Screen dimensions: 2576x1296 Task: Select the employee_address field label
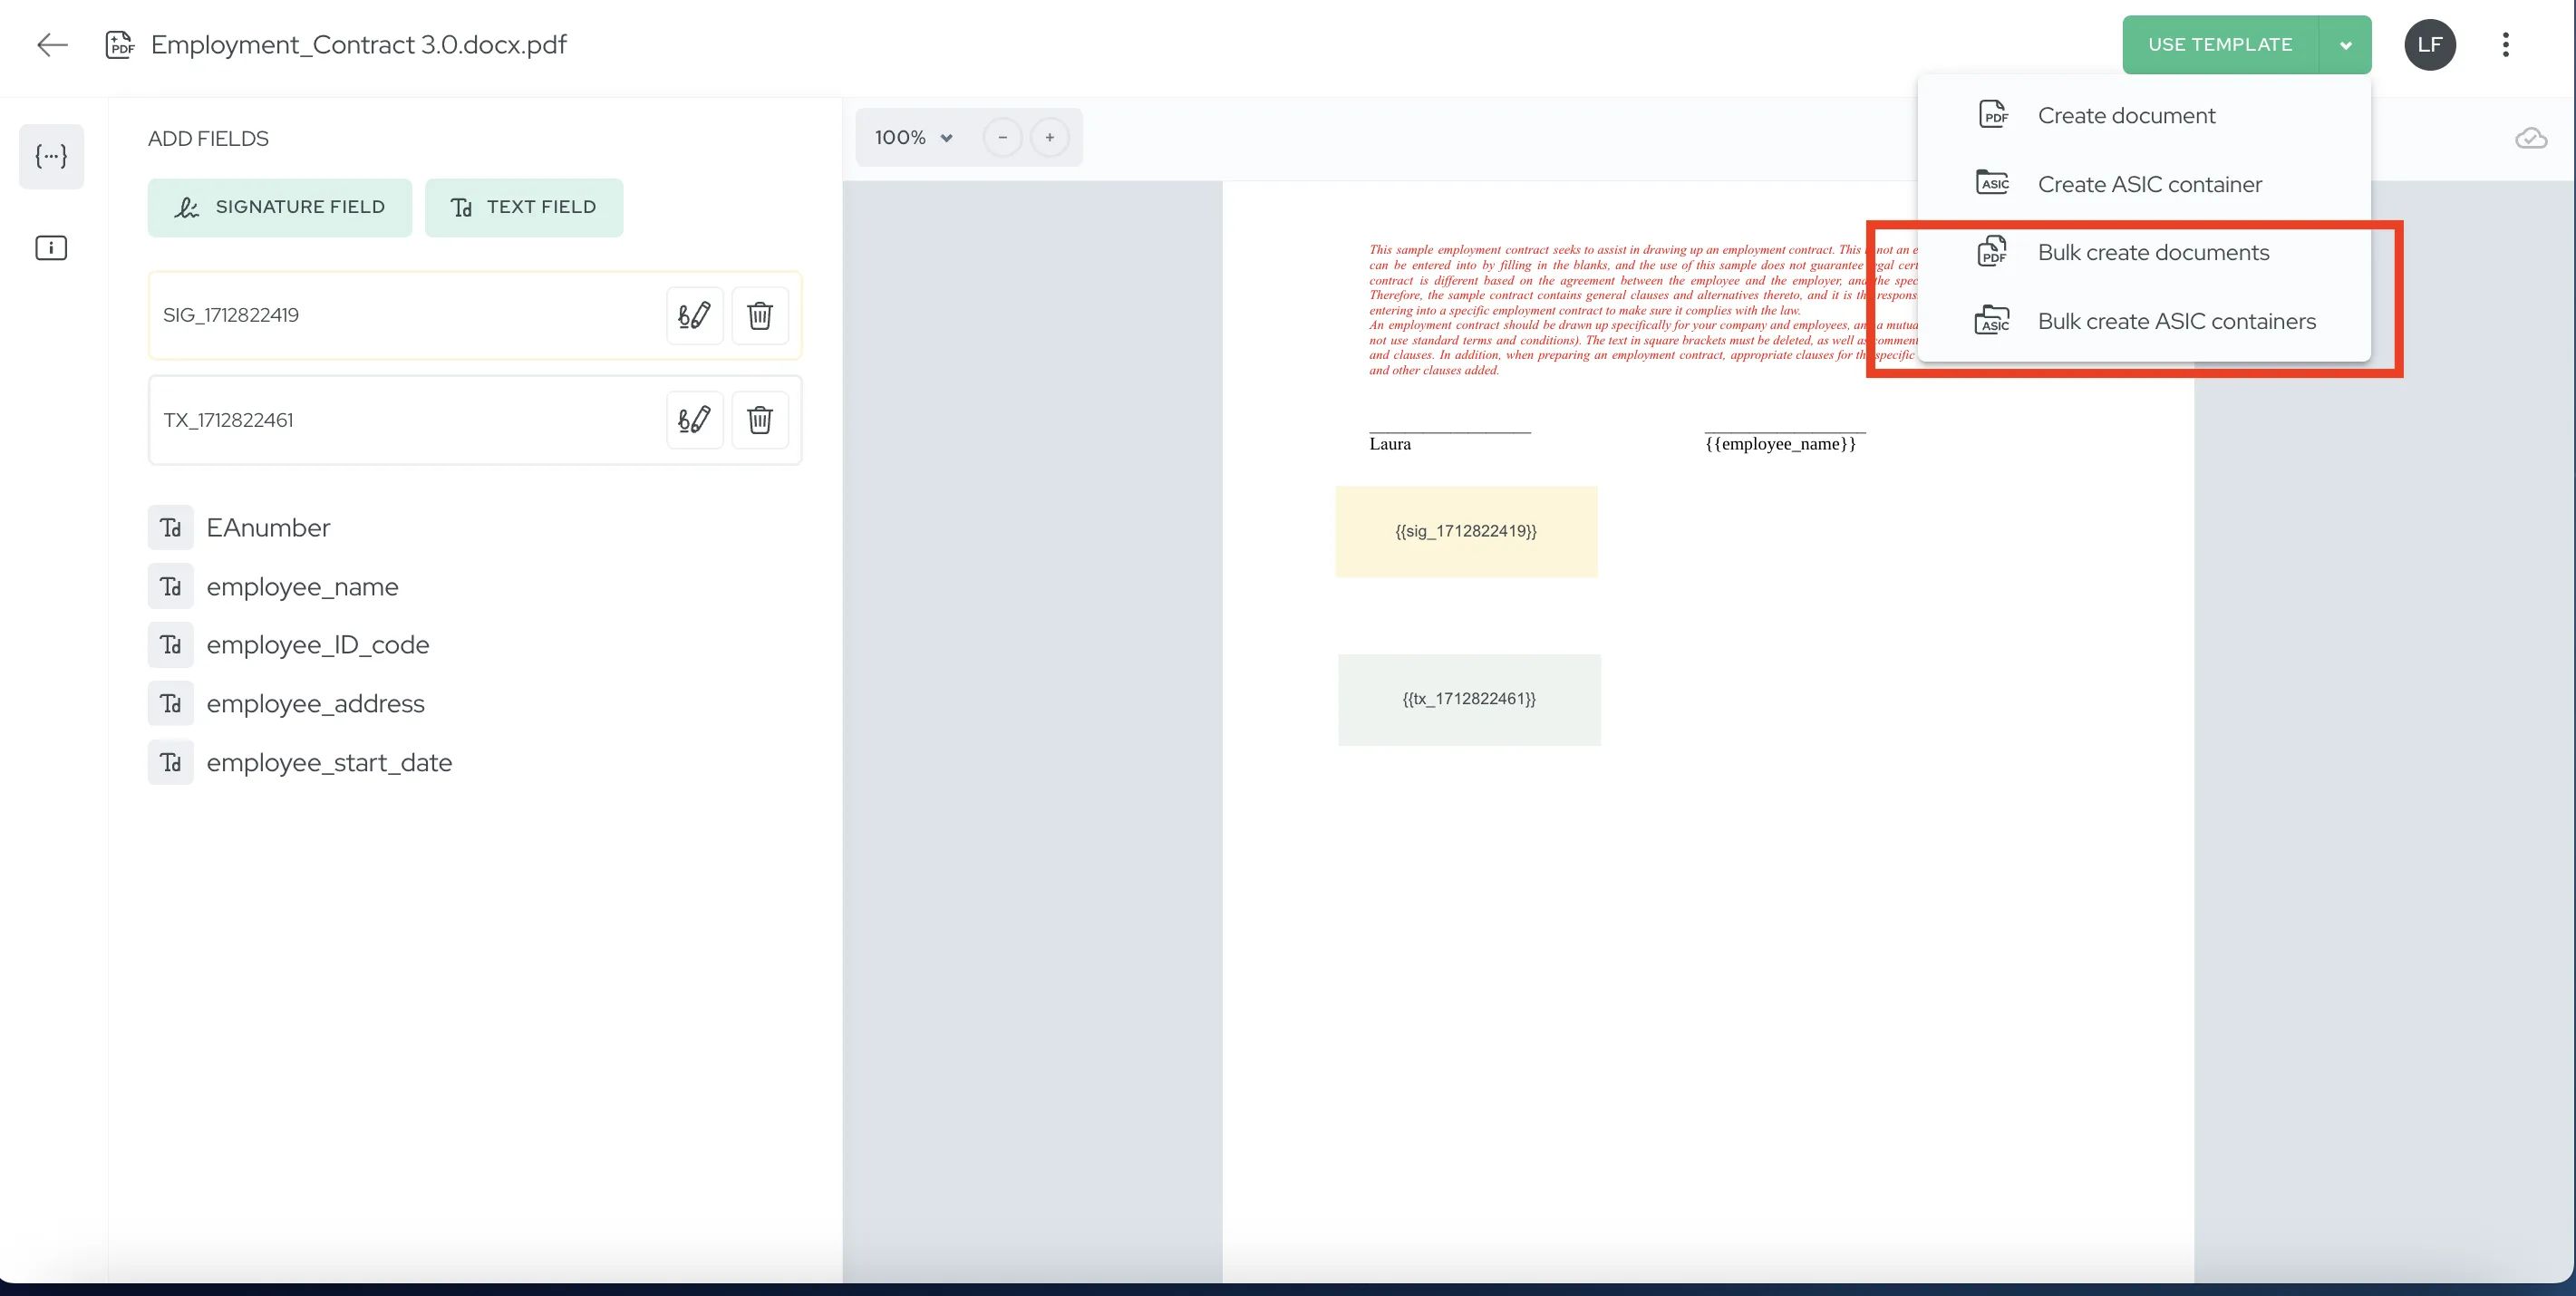[315, 703]
